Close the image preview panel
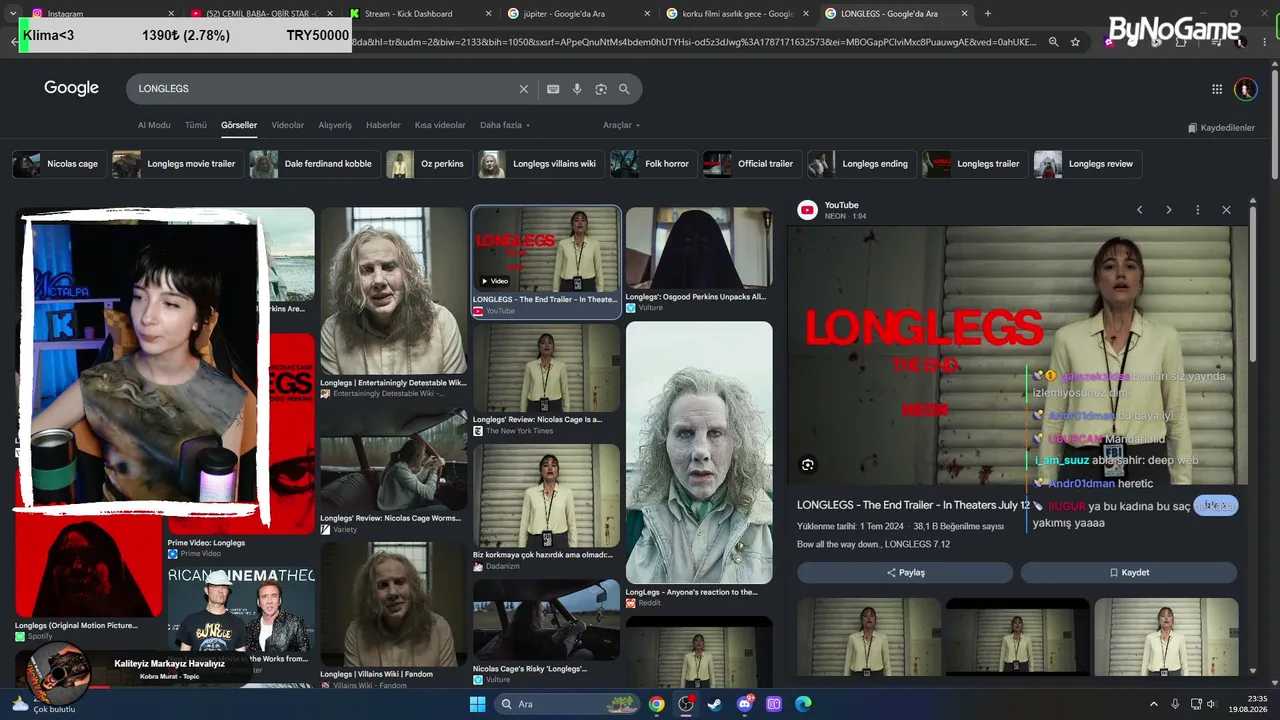Screen dimensions: 1280x720 1226,210
